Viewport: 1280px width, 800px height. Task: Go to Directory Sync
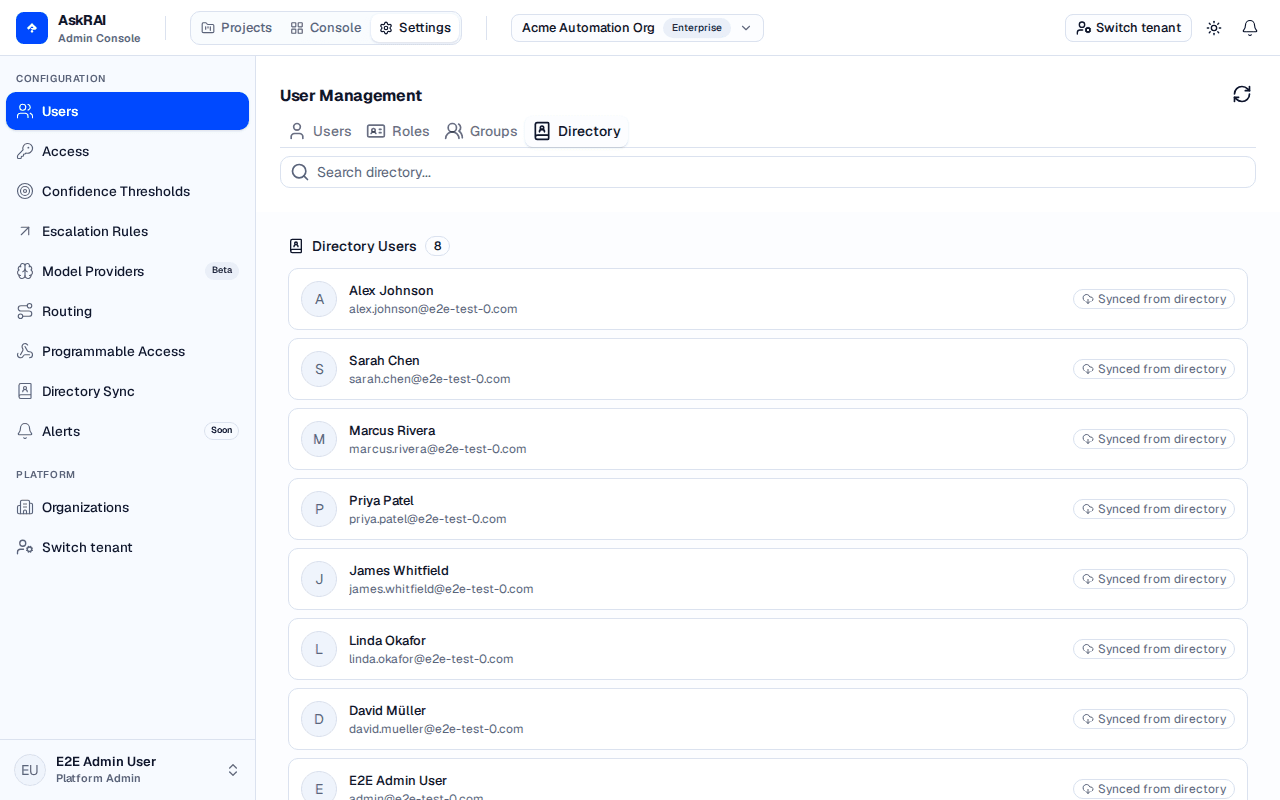pyautogui.click(x=127, y=391)
